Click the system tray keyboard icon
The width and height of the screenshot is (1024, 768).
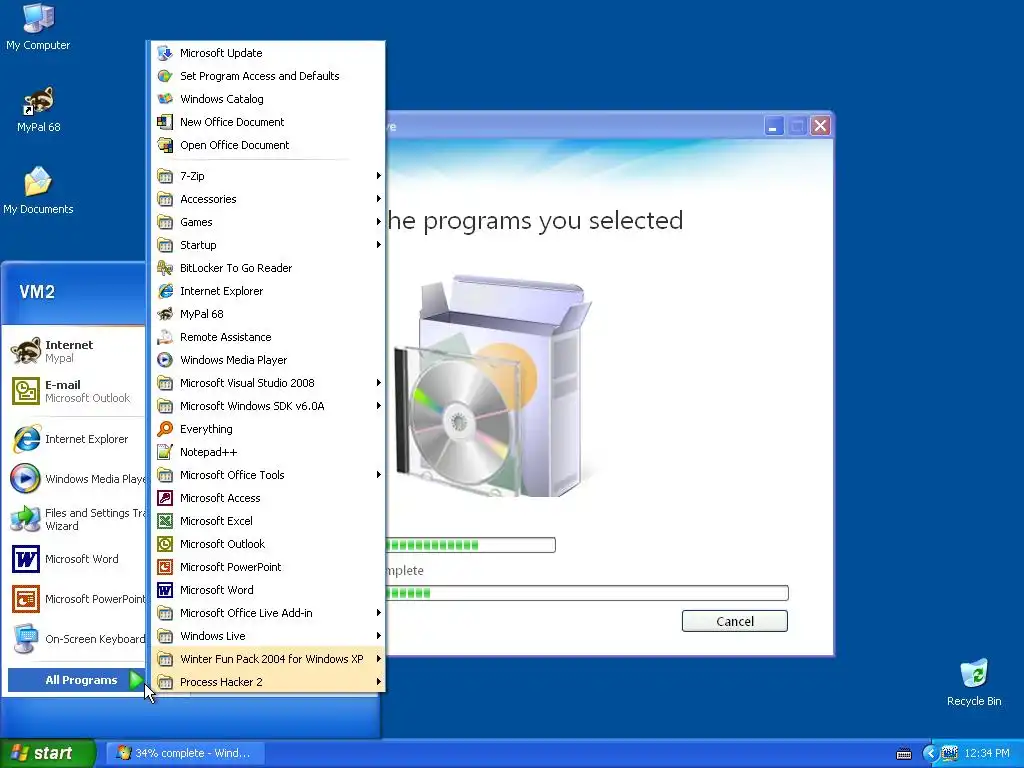pyautogui.click(x=904, y=754)
